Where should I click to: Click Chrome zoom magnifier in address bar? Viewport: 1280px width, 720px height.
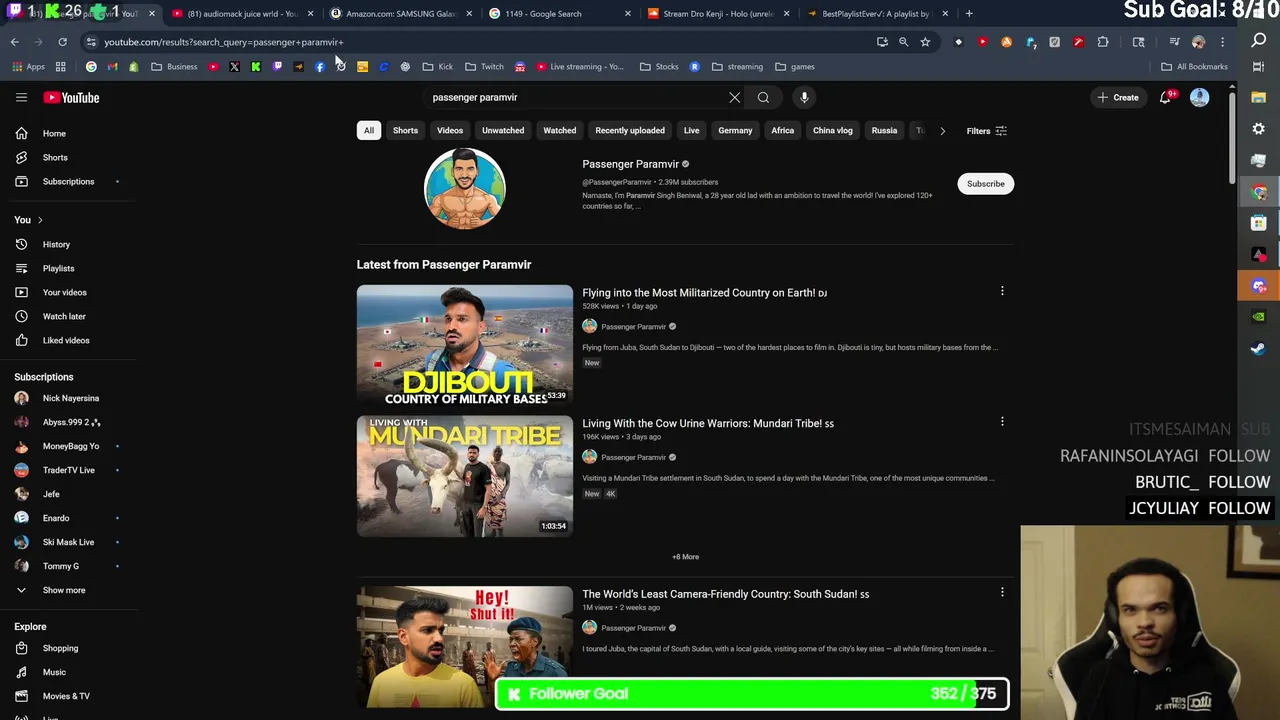903,42
